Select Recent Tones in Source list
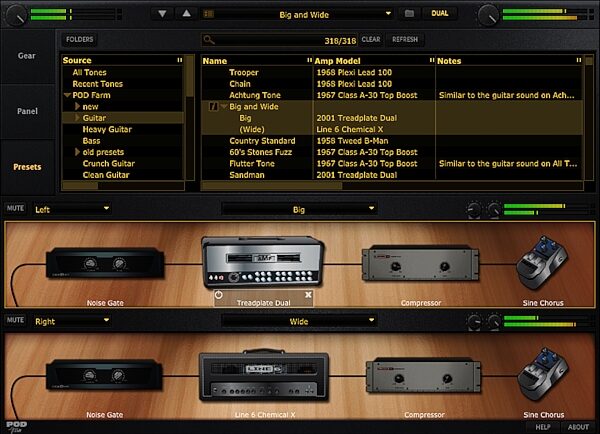The image size is (600, 434). pyautogui.click(x=122, y=84)
